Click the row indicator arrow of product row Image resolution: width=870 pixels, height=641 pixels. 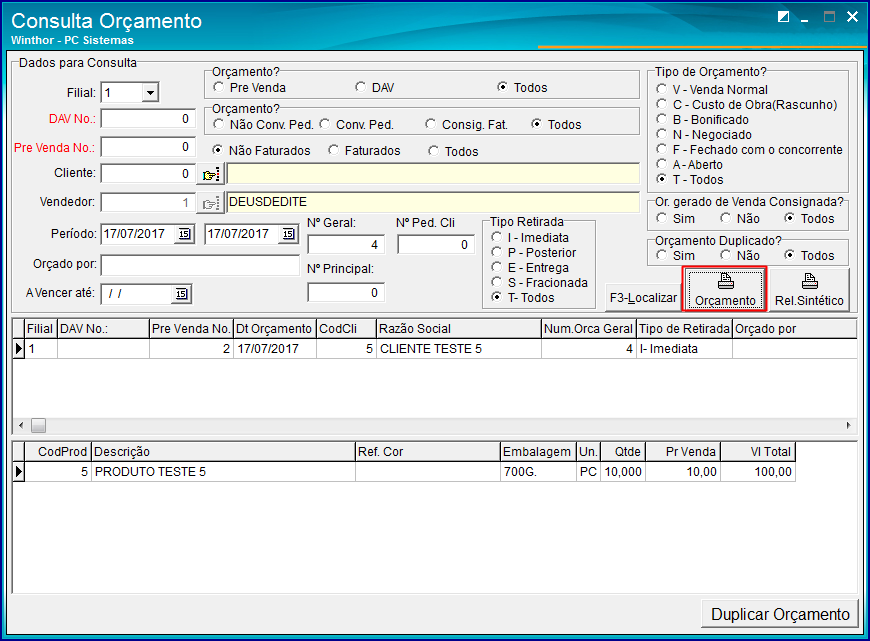point(19,472)
